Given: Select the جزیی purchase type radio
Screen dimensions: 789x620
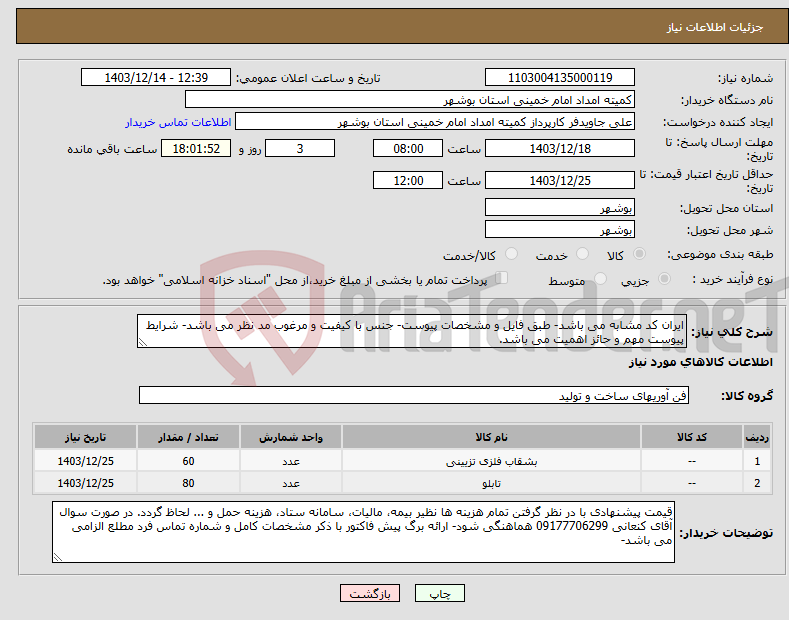Looking at the screenshot, I should 664,279.
